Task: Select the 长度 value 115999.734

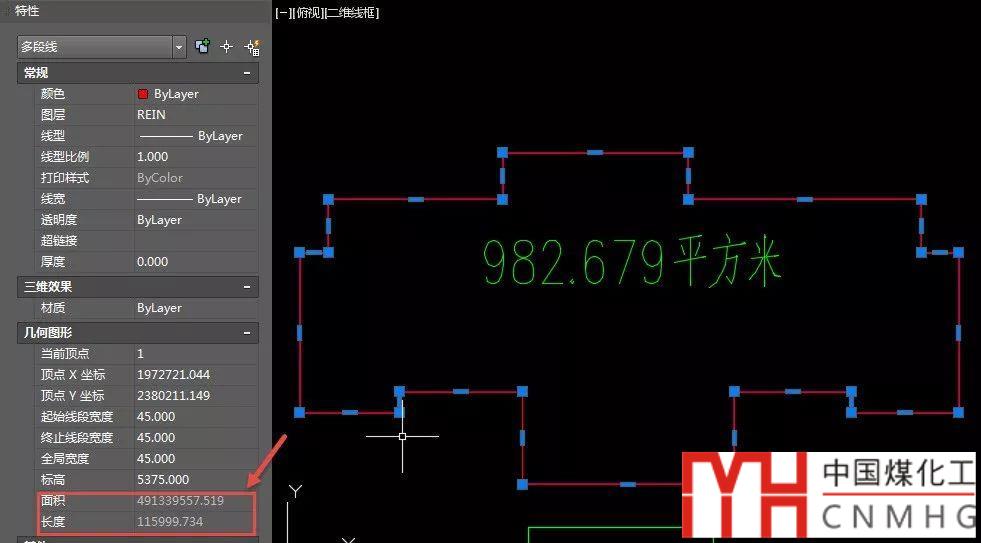Action: pos(170,522)
